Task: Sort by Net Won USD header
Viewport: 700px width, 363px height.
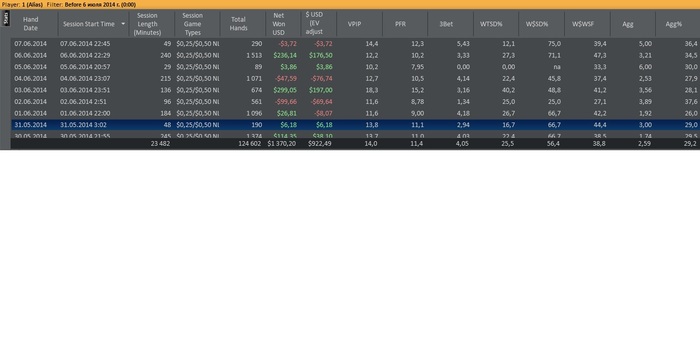Action: [279, 24]
